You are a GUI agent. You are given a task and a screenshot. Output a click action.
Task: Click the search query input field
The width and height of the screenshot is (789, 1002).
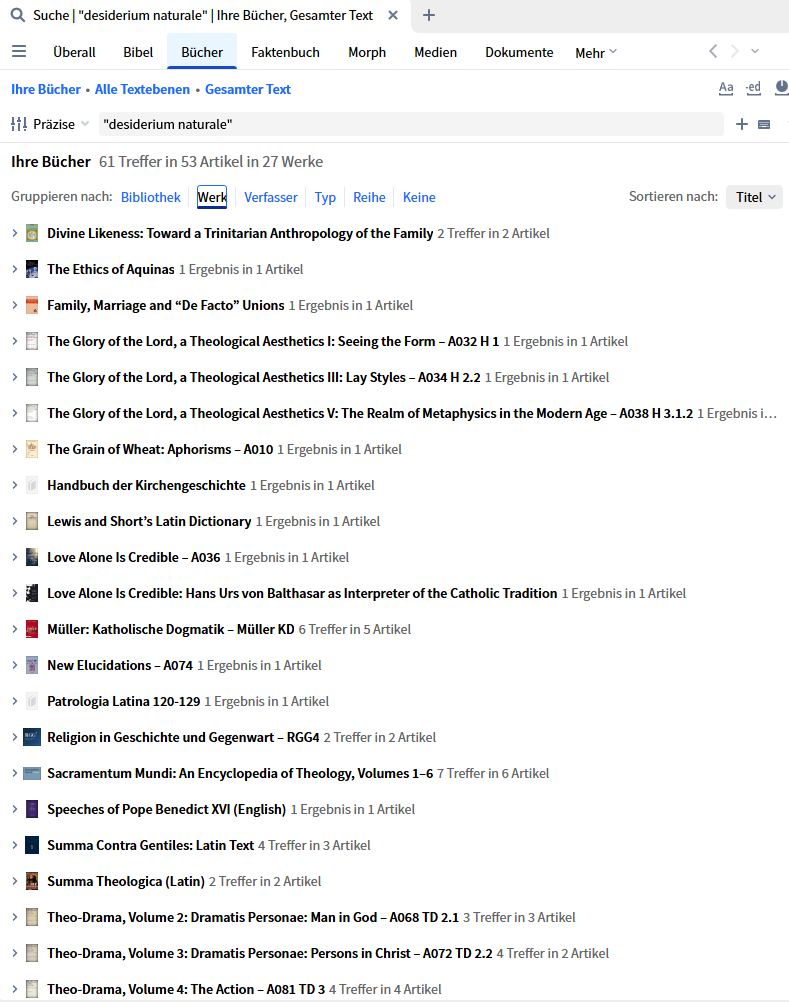click(411, 124)
